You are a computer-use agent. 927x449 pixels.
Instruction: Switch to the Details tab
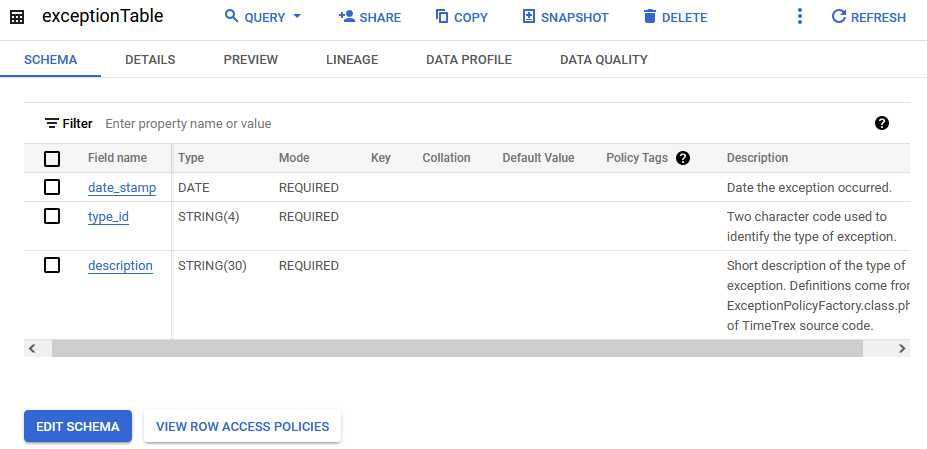pyautogui.click(x=150, y=60)
